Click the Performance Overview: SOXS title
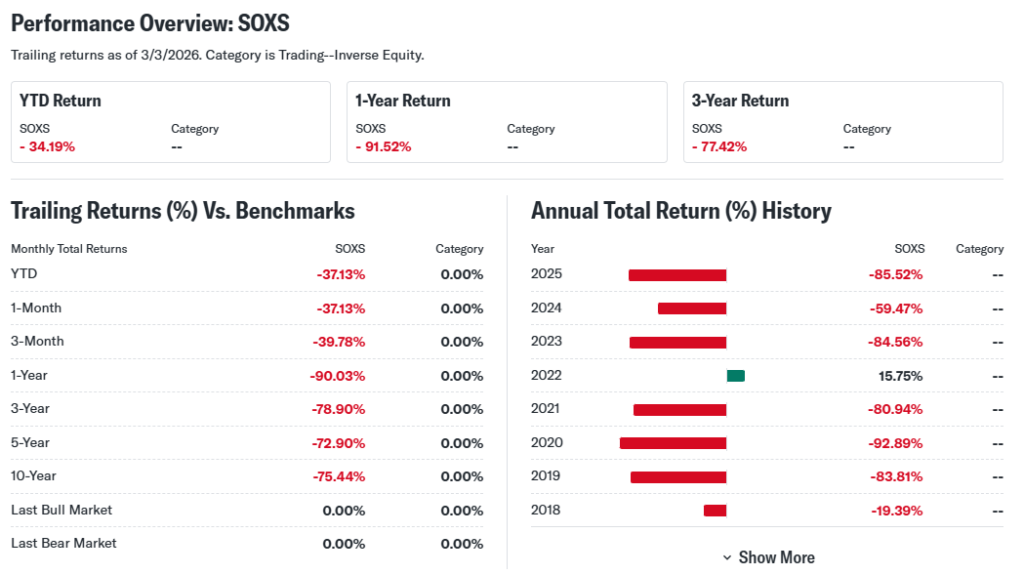Viewport: 1024px width, 575px height. [150, 23]
